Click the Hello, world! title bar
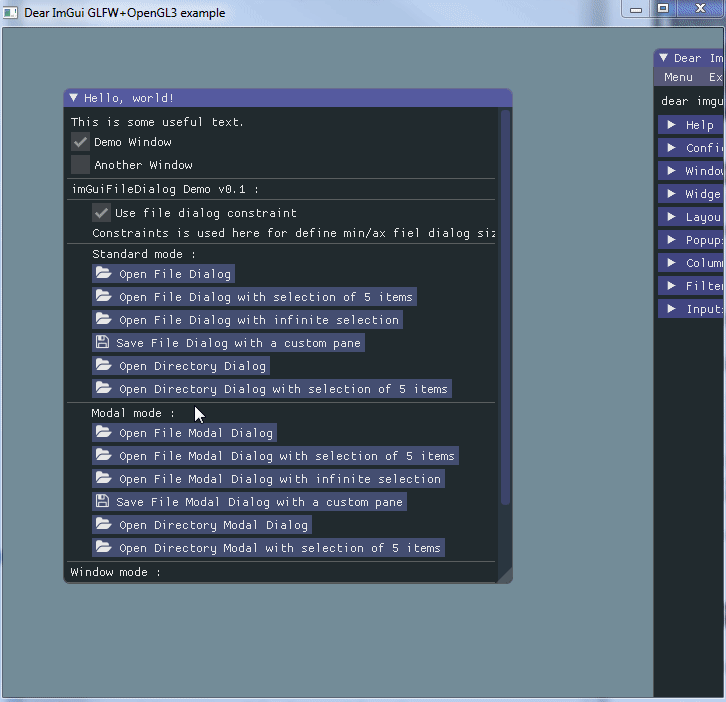Screen dimensions: 726x702 (288, 98)
